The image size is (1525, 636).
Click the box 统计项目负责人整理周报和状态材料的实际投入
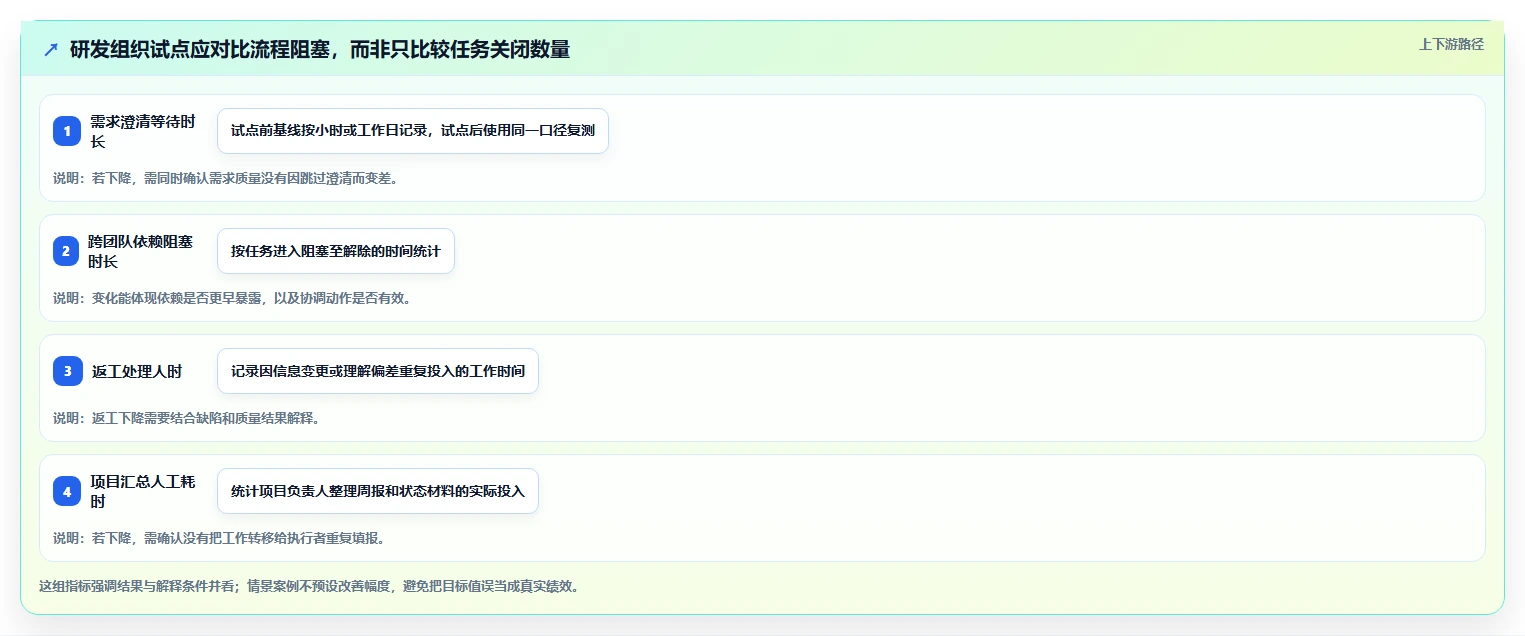[378, 491]
